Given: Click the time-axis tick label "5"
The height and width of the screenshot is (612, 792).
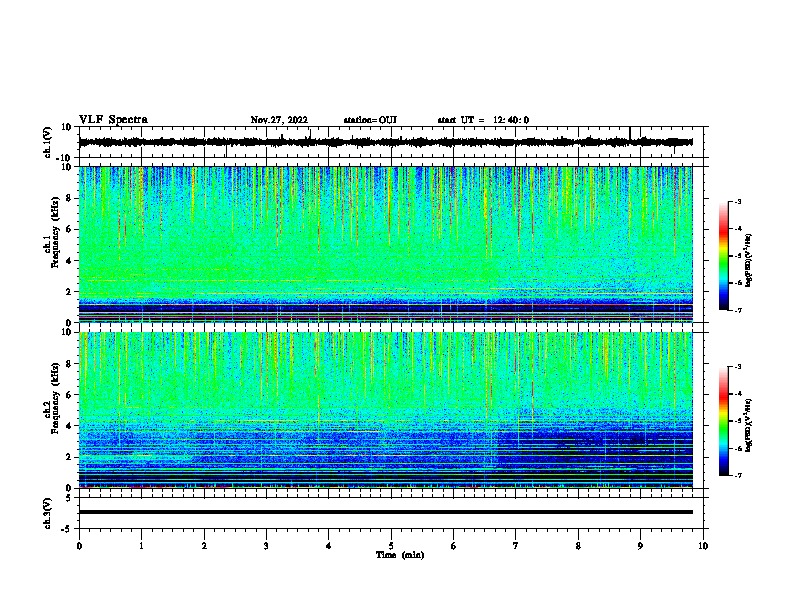Looking at the screenshot, I should (391, 546).
